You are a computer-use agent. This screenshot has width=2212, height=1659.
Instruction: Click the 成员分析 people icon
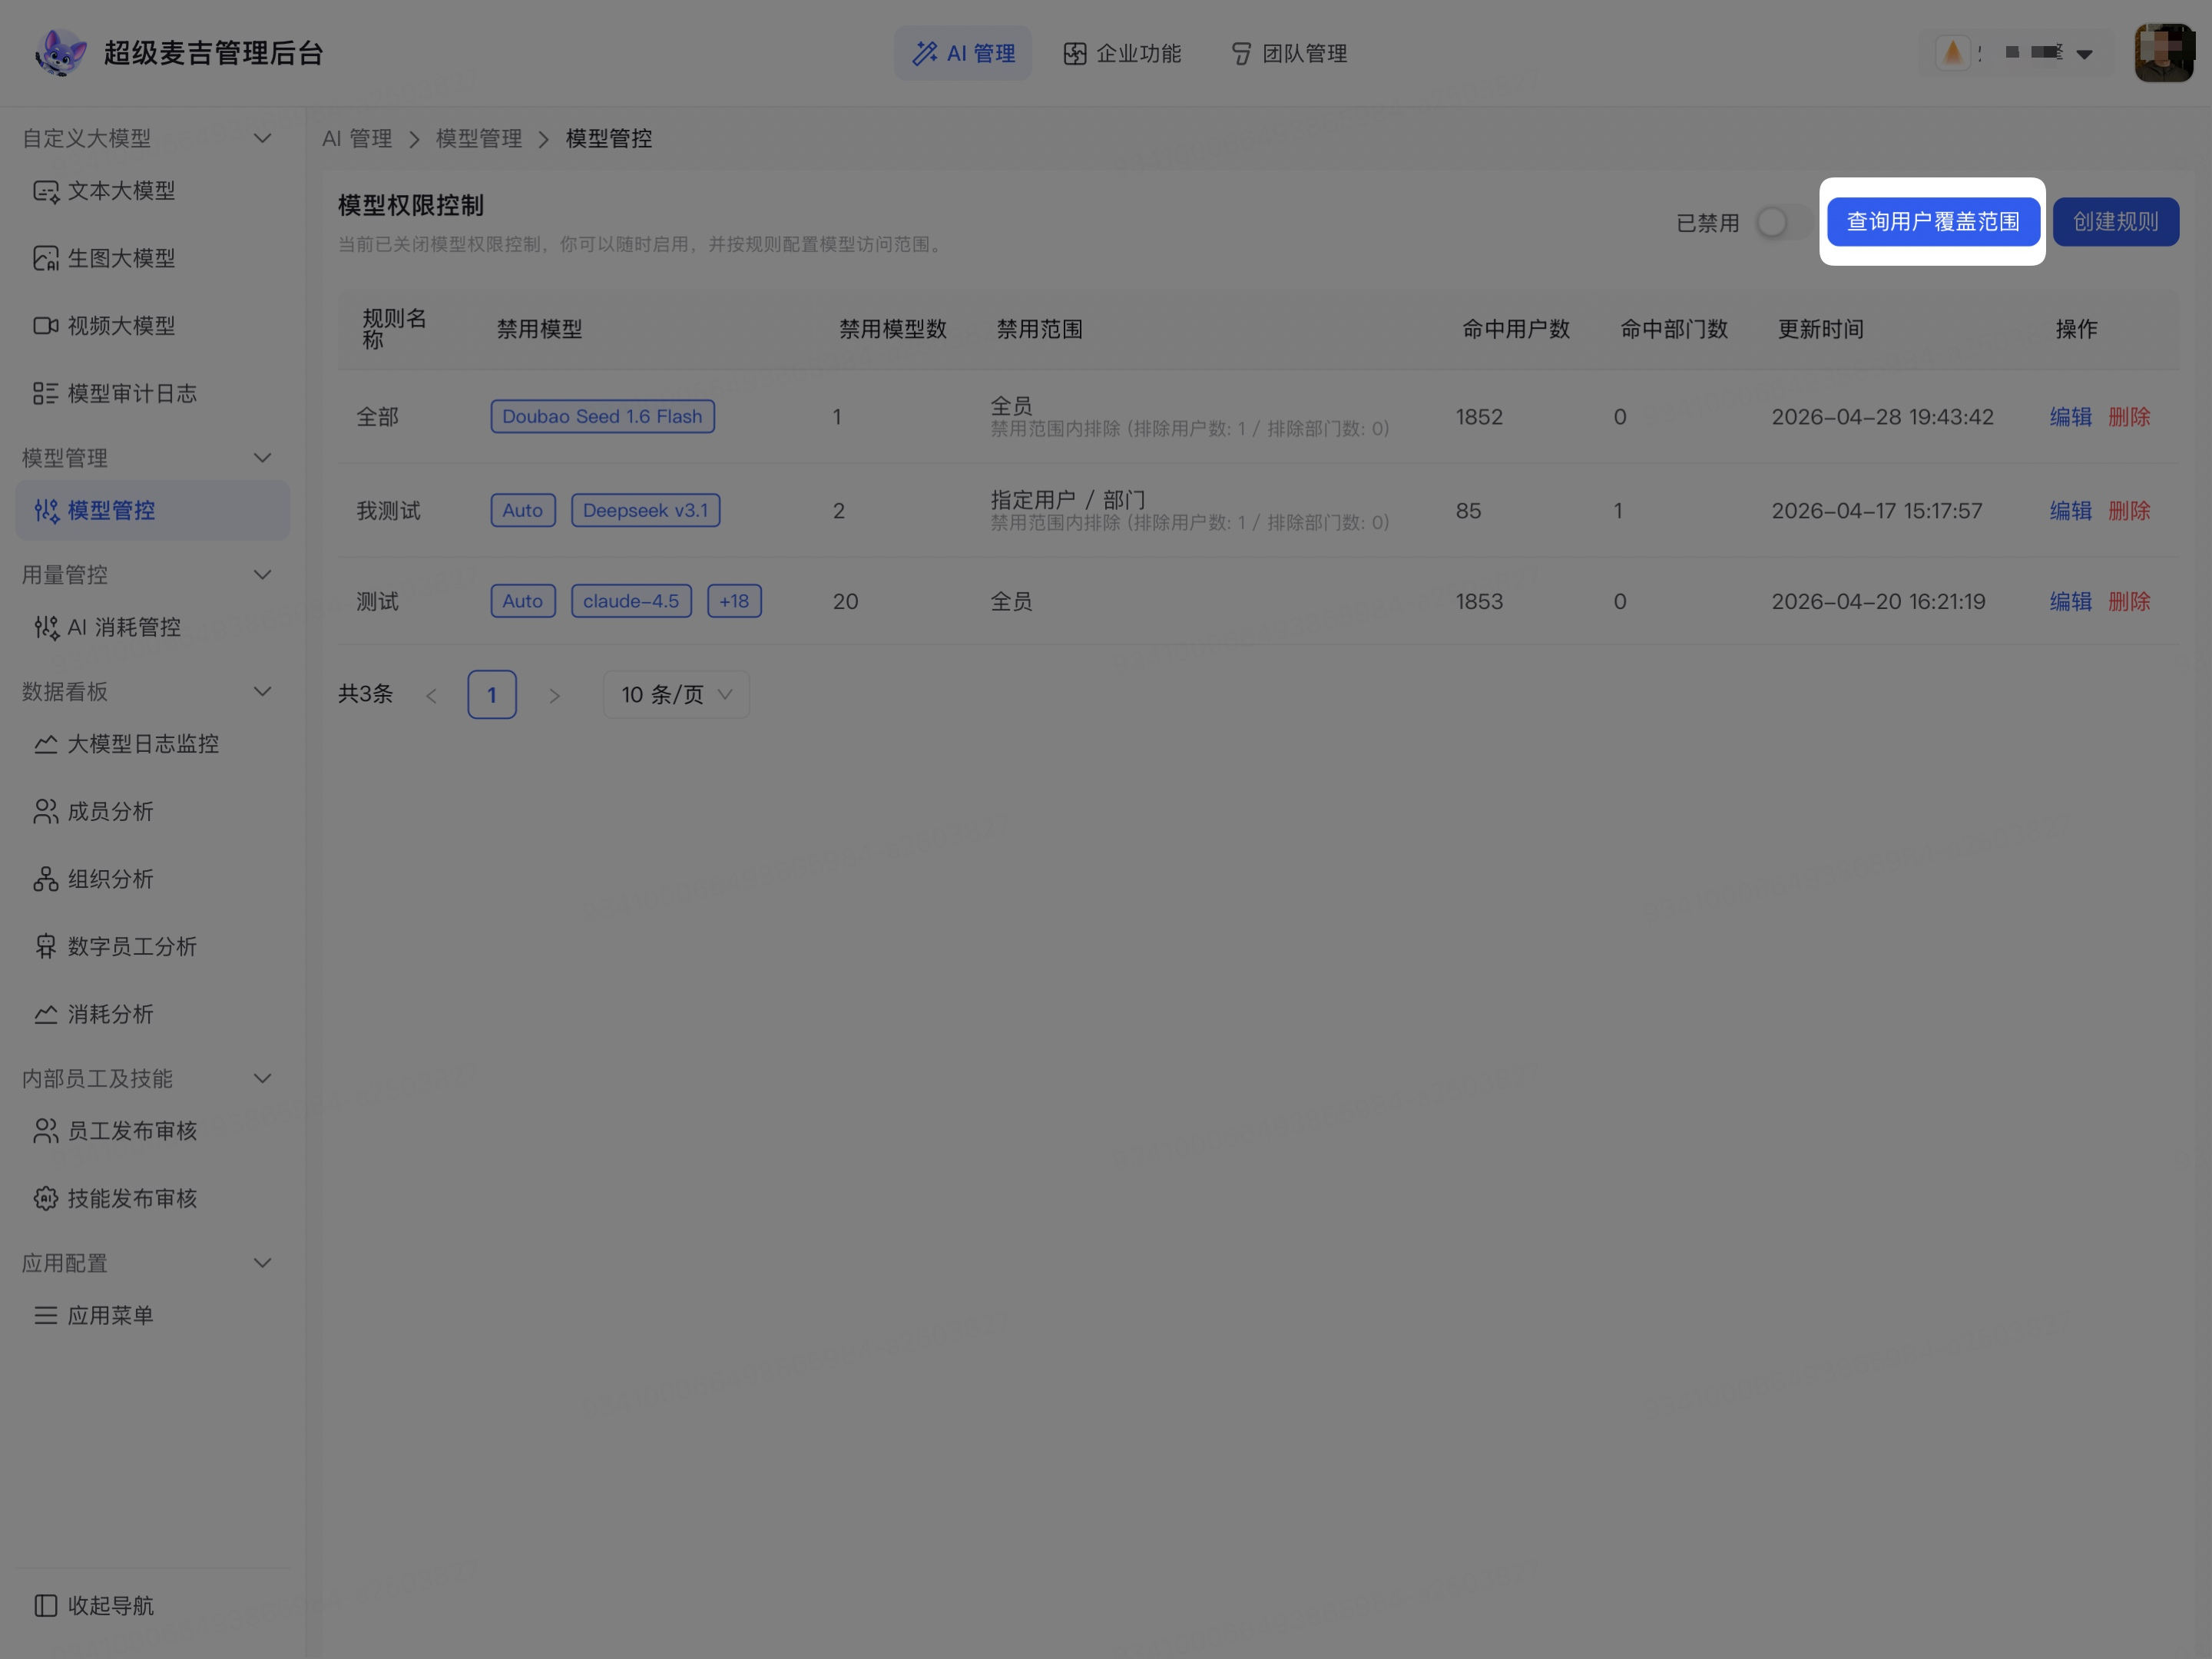tap(46, 811)
